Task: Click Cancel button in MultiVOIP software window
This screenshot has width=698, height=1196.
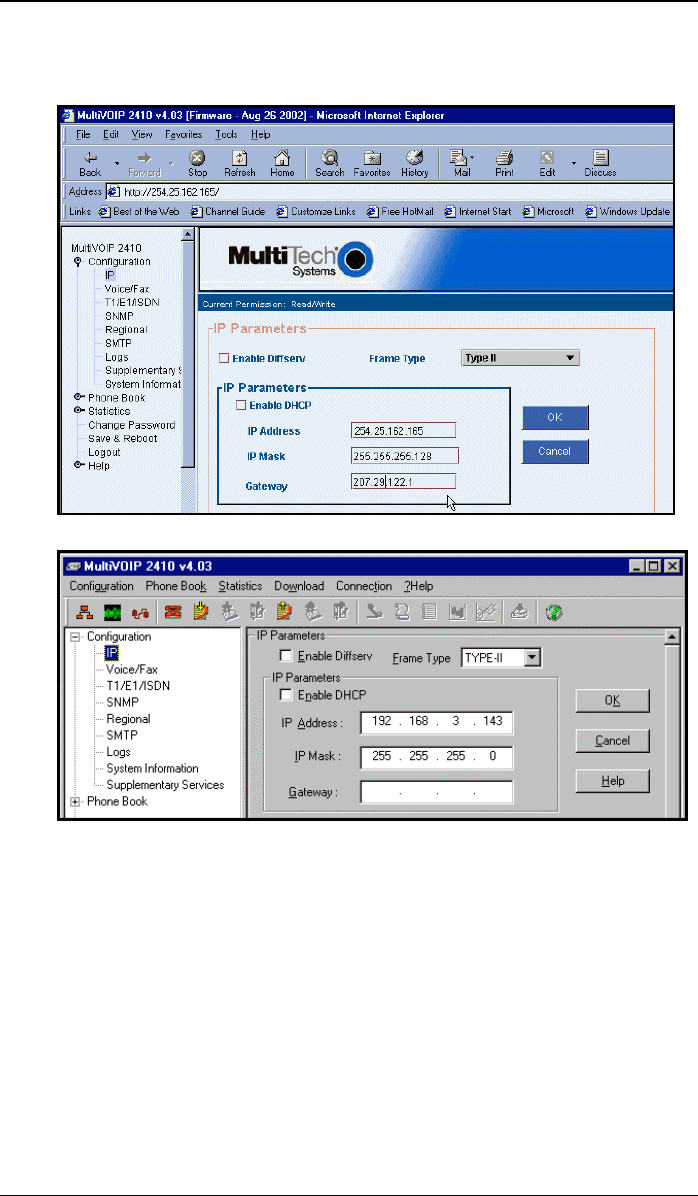Action: 613,741
